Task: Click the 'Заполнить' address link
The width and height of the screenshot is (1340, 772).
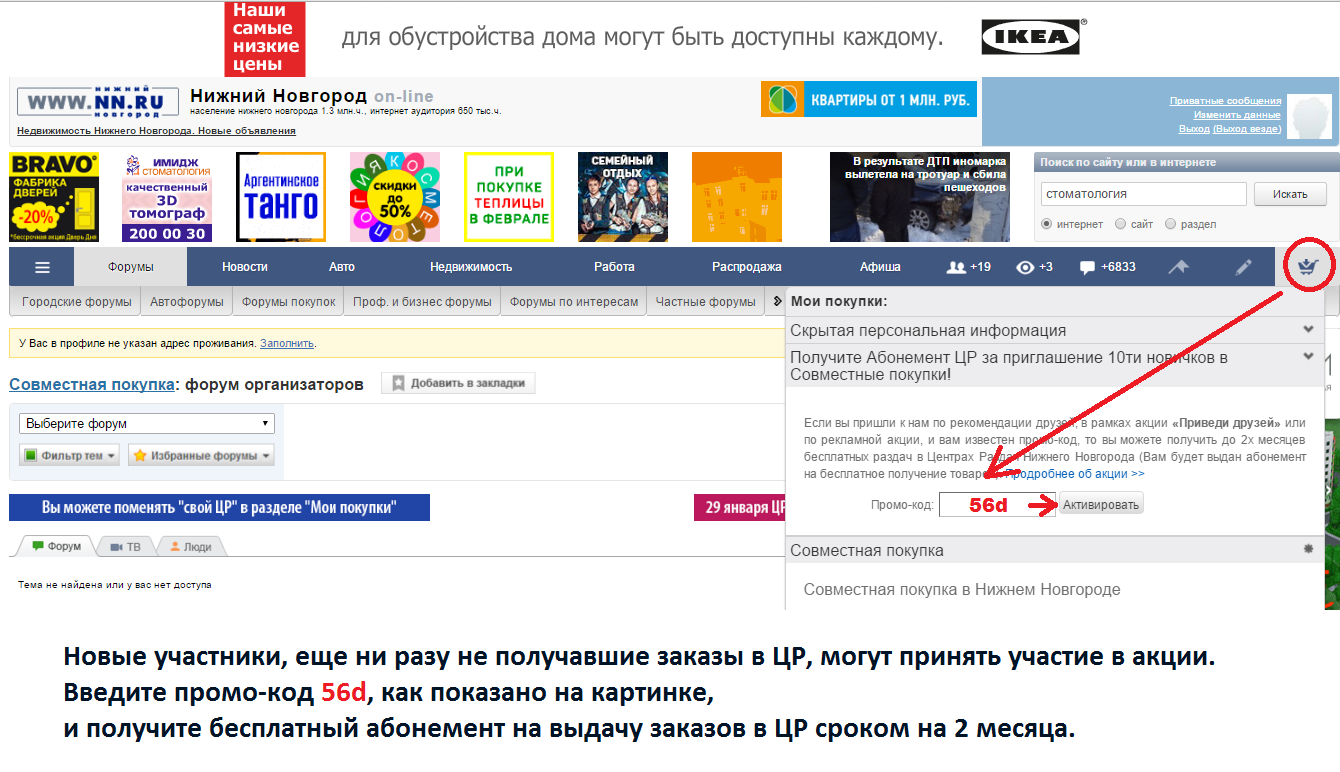Action: point(287,343)
